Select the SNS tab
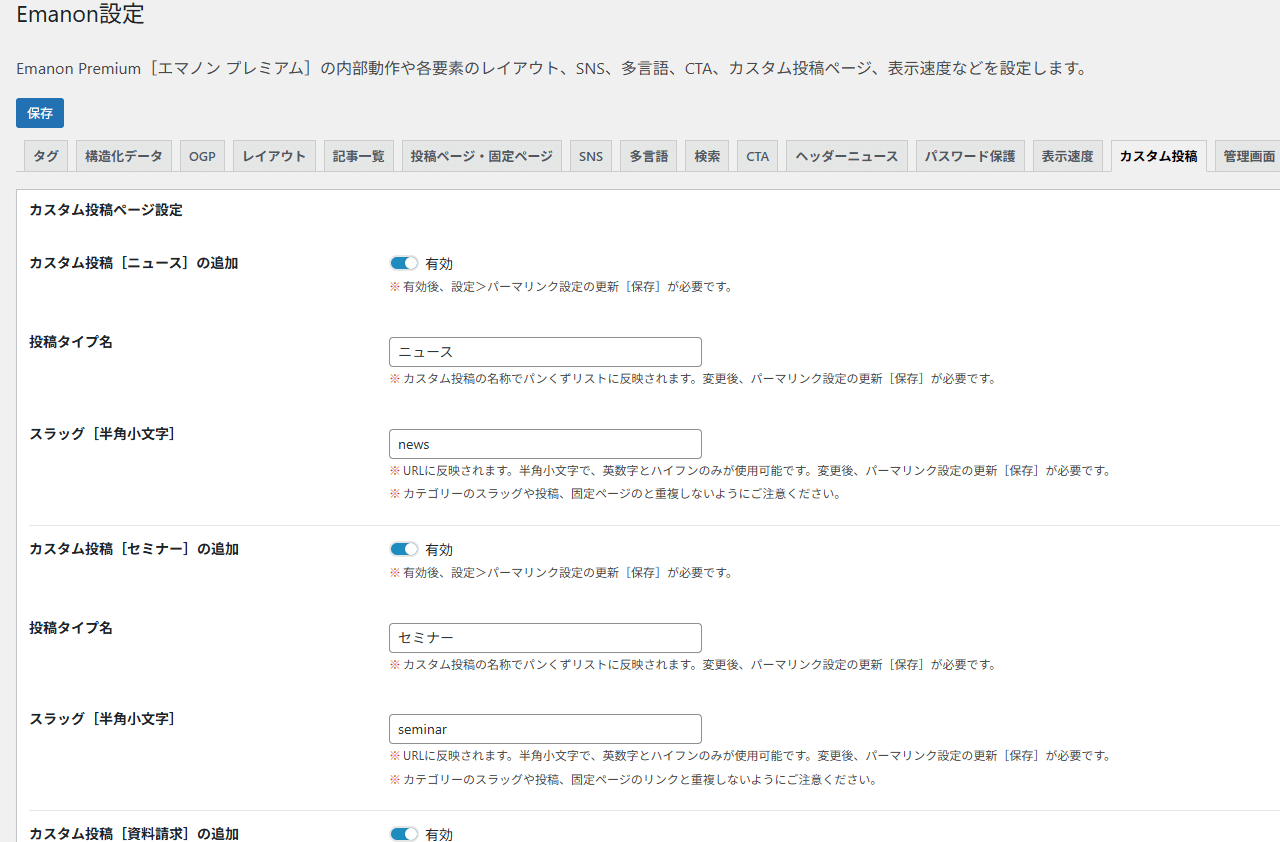This screenshot has height=842, width=1280. [x=590, y=155]
